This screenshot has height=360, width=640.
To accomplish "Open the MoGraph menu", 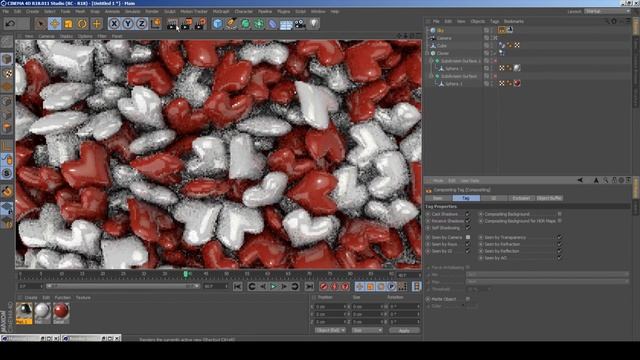I will click(x=221, y=11).
